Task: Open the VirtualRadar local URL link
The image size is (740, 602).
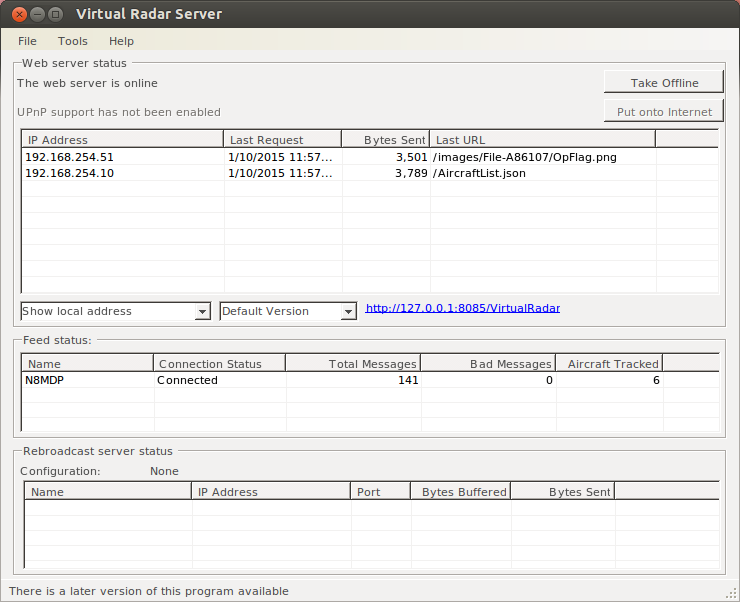Action: pos(462,308)
